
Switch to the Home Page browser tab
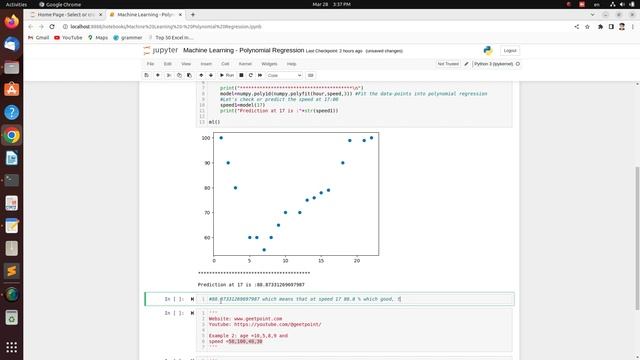tap(65, 15)
